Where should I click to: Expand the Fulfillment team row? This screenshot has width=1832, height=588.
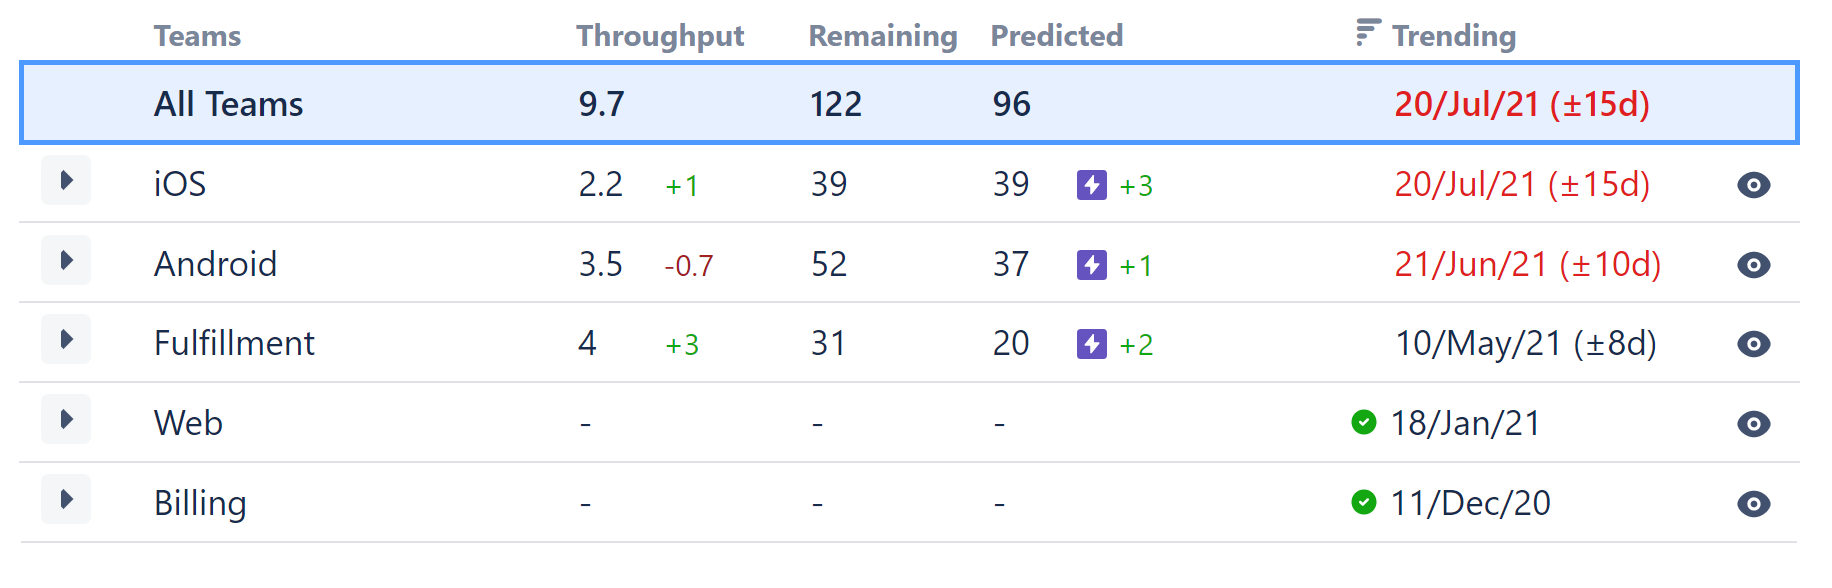coord(66,340)
